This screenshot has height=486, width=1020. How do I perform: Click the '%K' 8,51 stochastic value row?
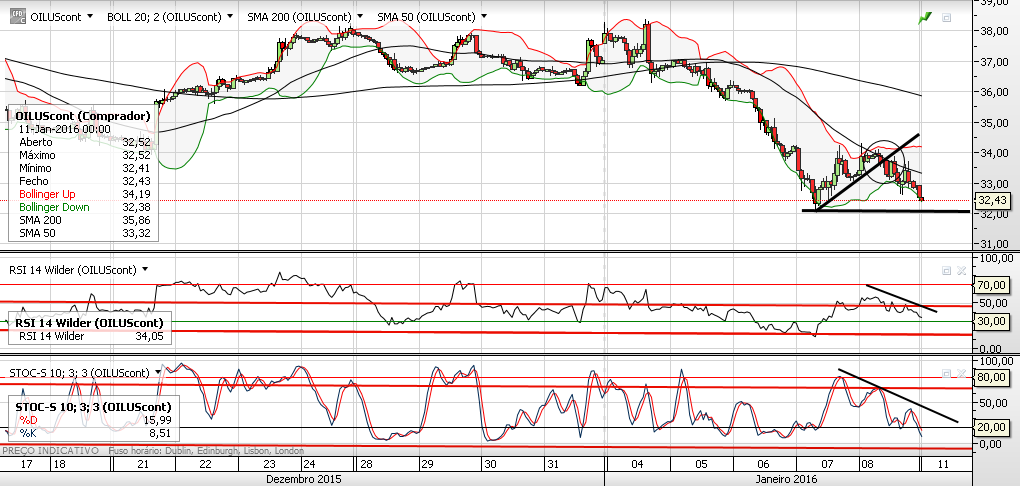(x=96, y=432)
